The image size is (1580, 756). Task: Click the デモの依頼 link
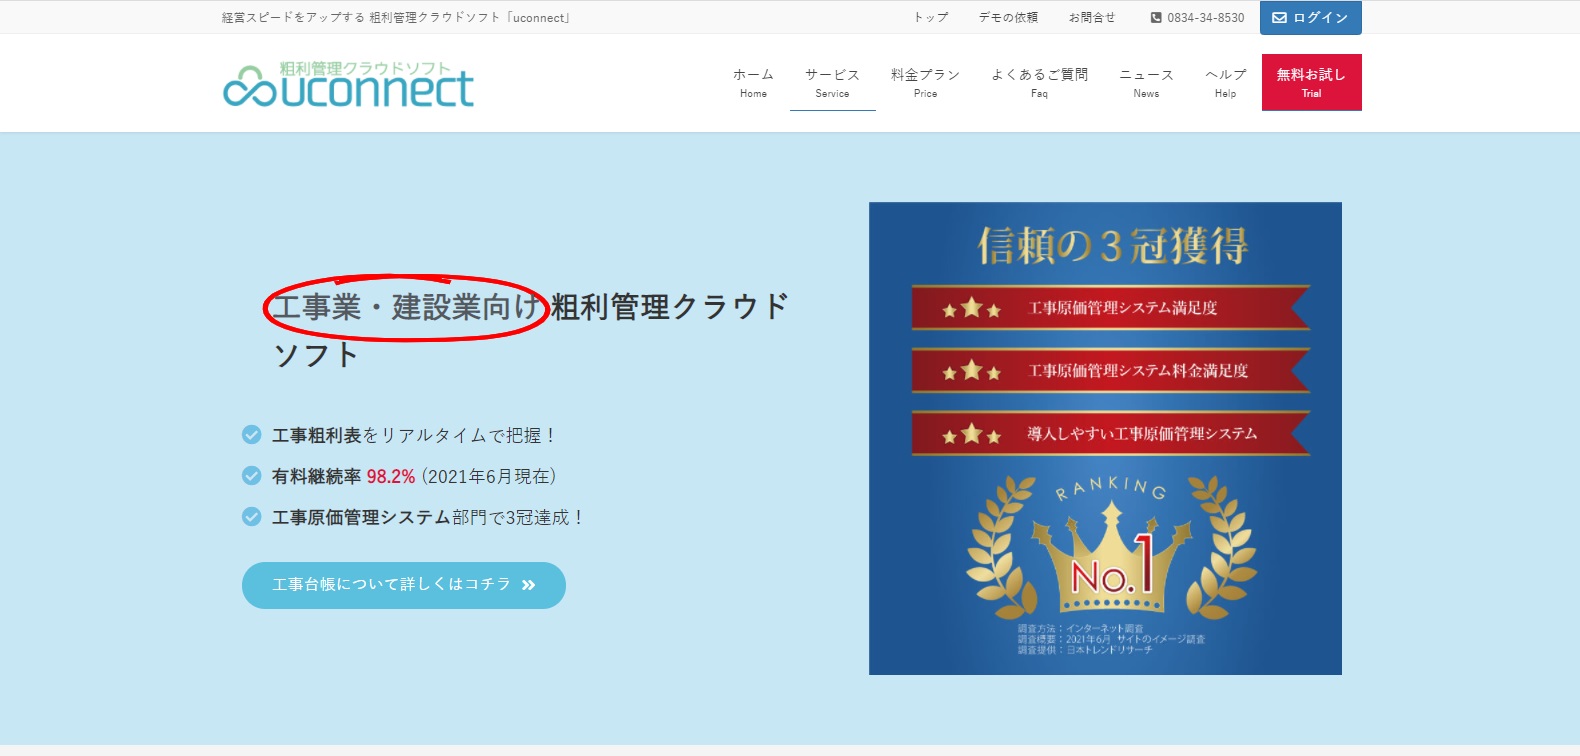tap(1007, 18)
